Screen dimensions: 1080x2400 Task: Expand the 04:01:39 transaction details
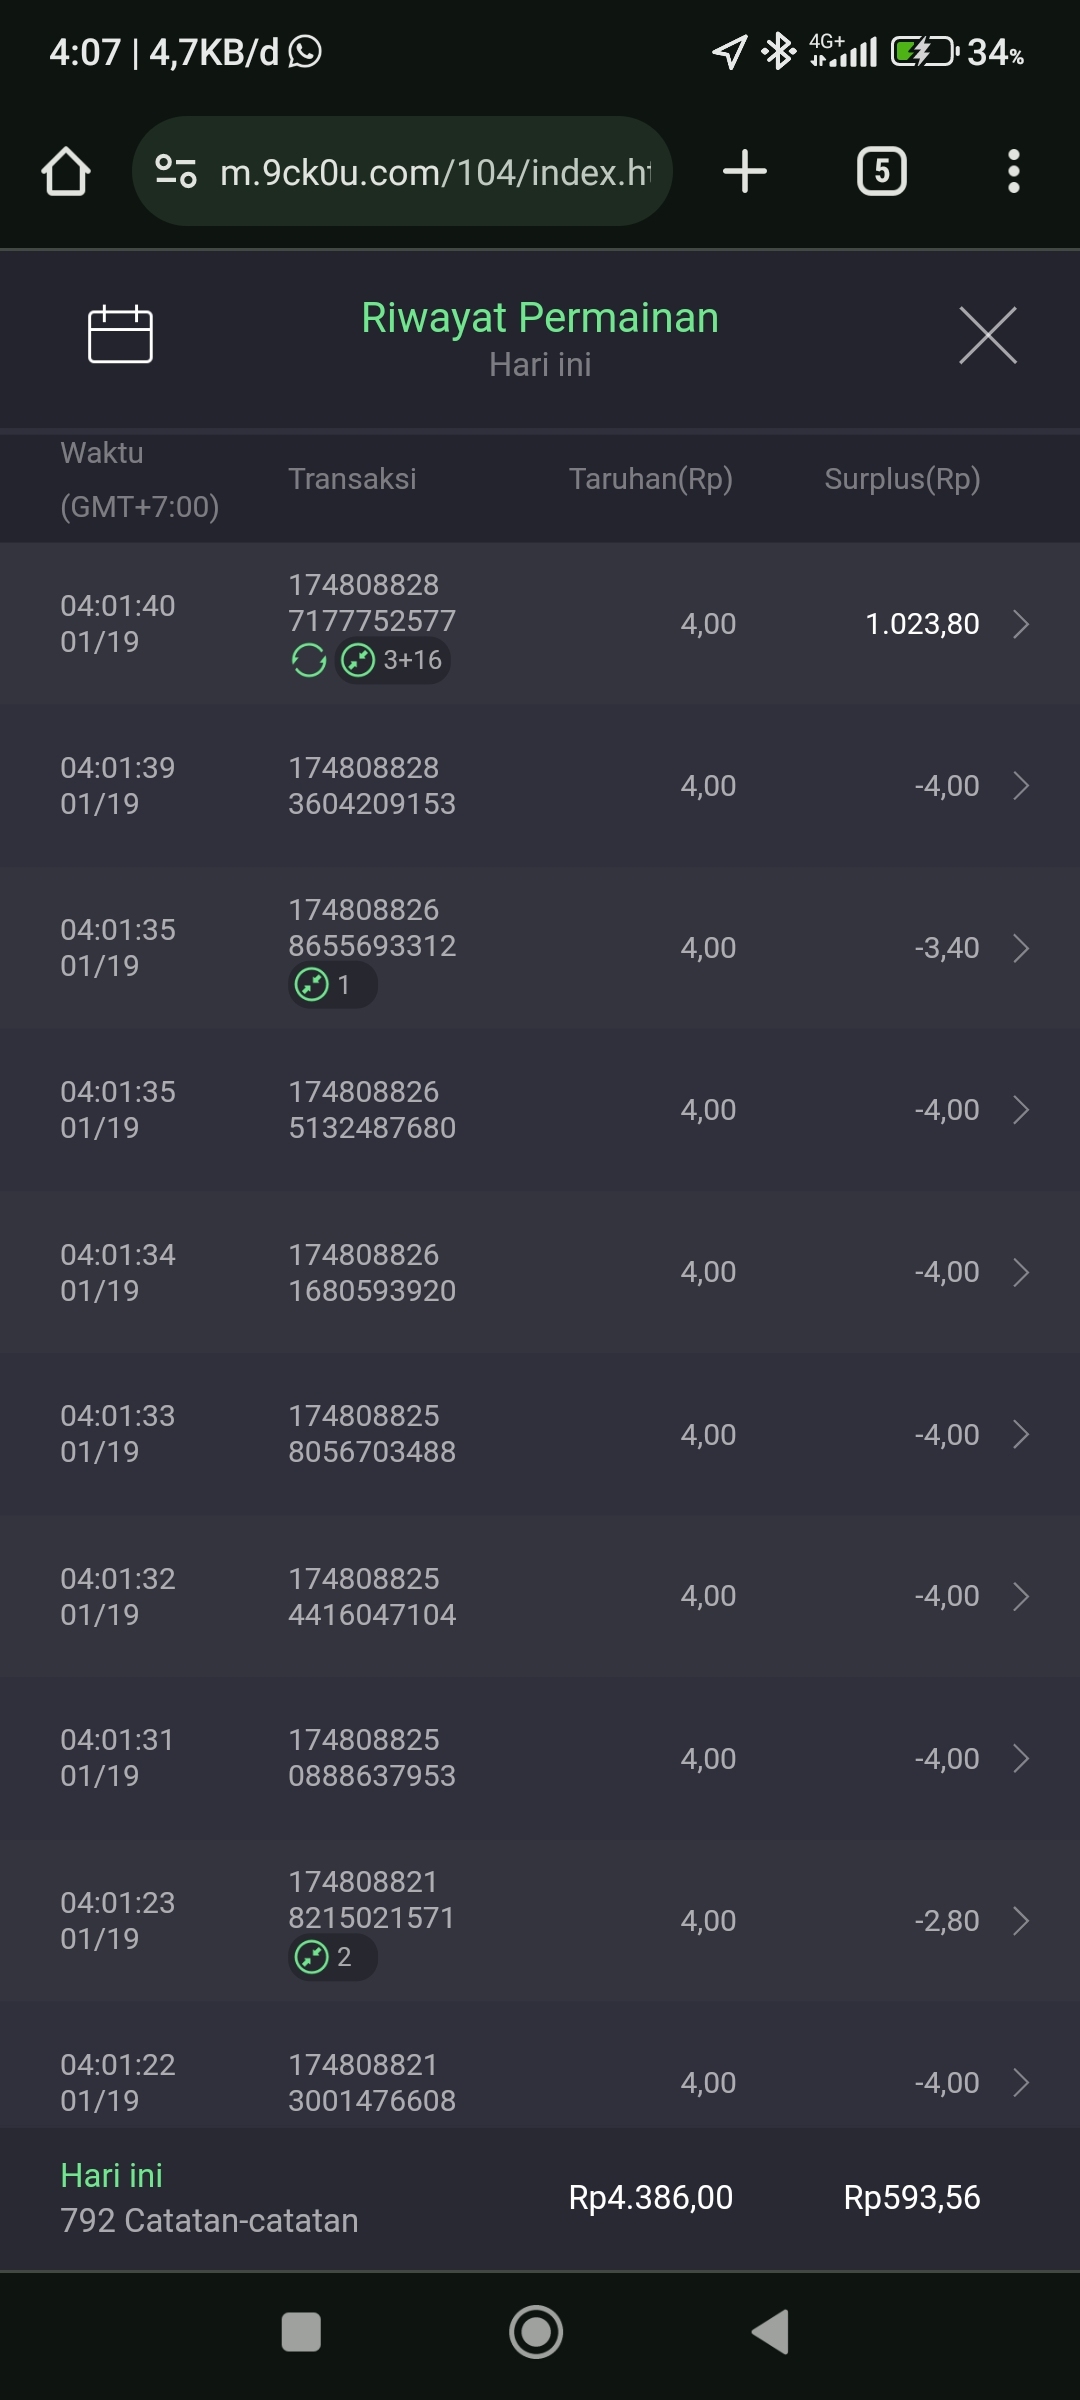tap(1020, 786)
